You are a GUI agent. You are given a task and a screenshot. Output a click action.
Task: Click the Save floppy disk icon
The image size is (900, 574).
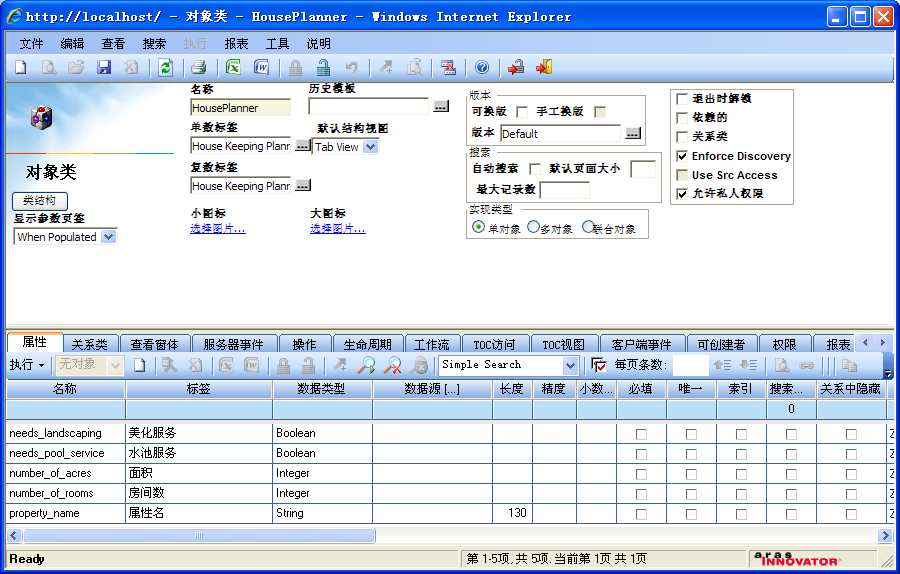pos(104,68)
